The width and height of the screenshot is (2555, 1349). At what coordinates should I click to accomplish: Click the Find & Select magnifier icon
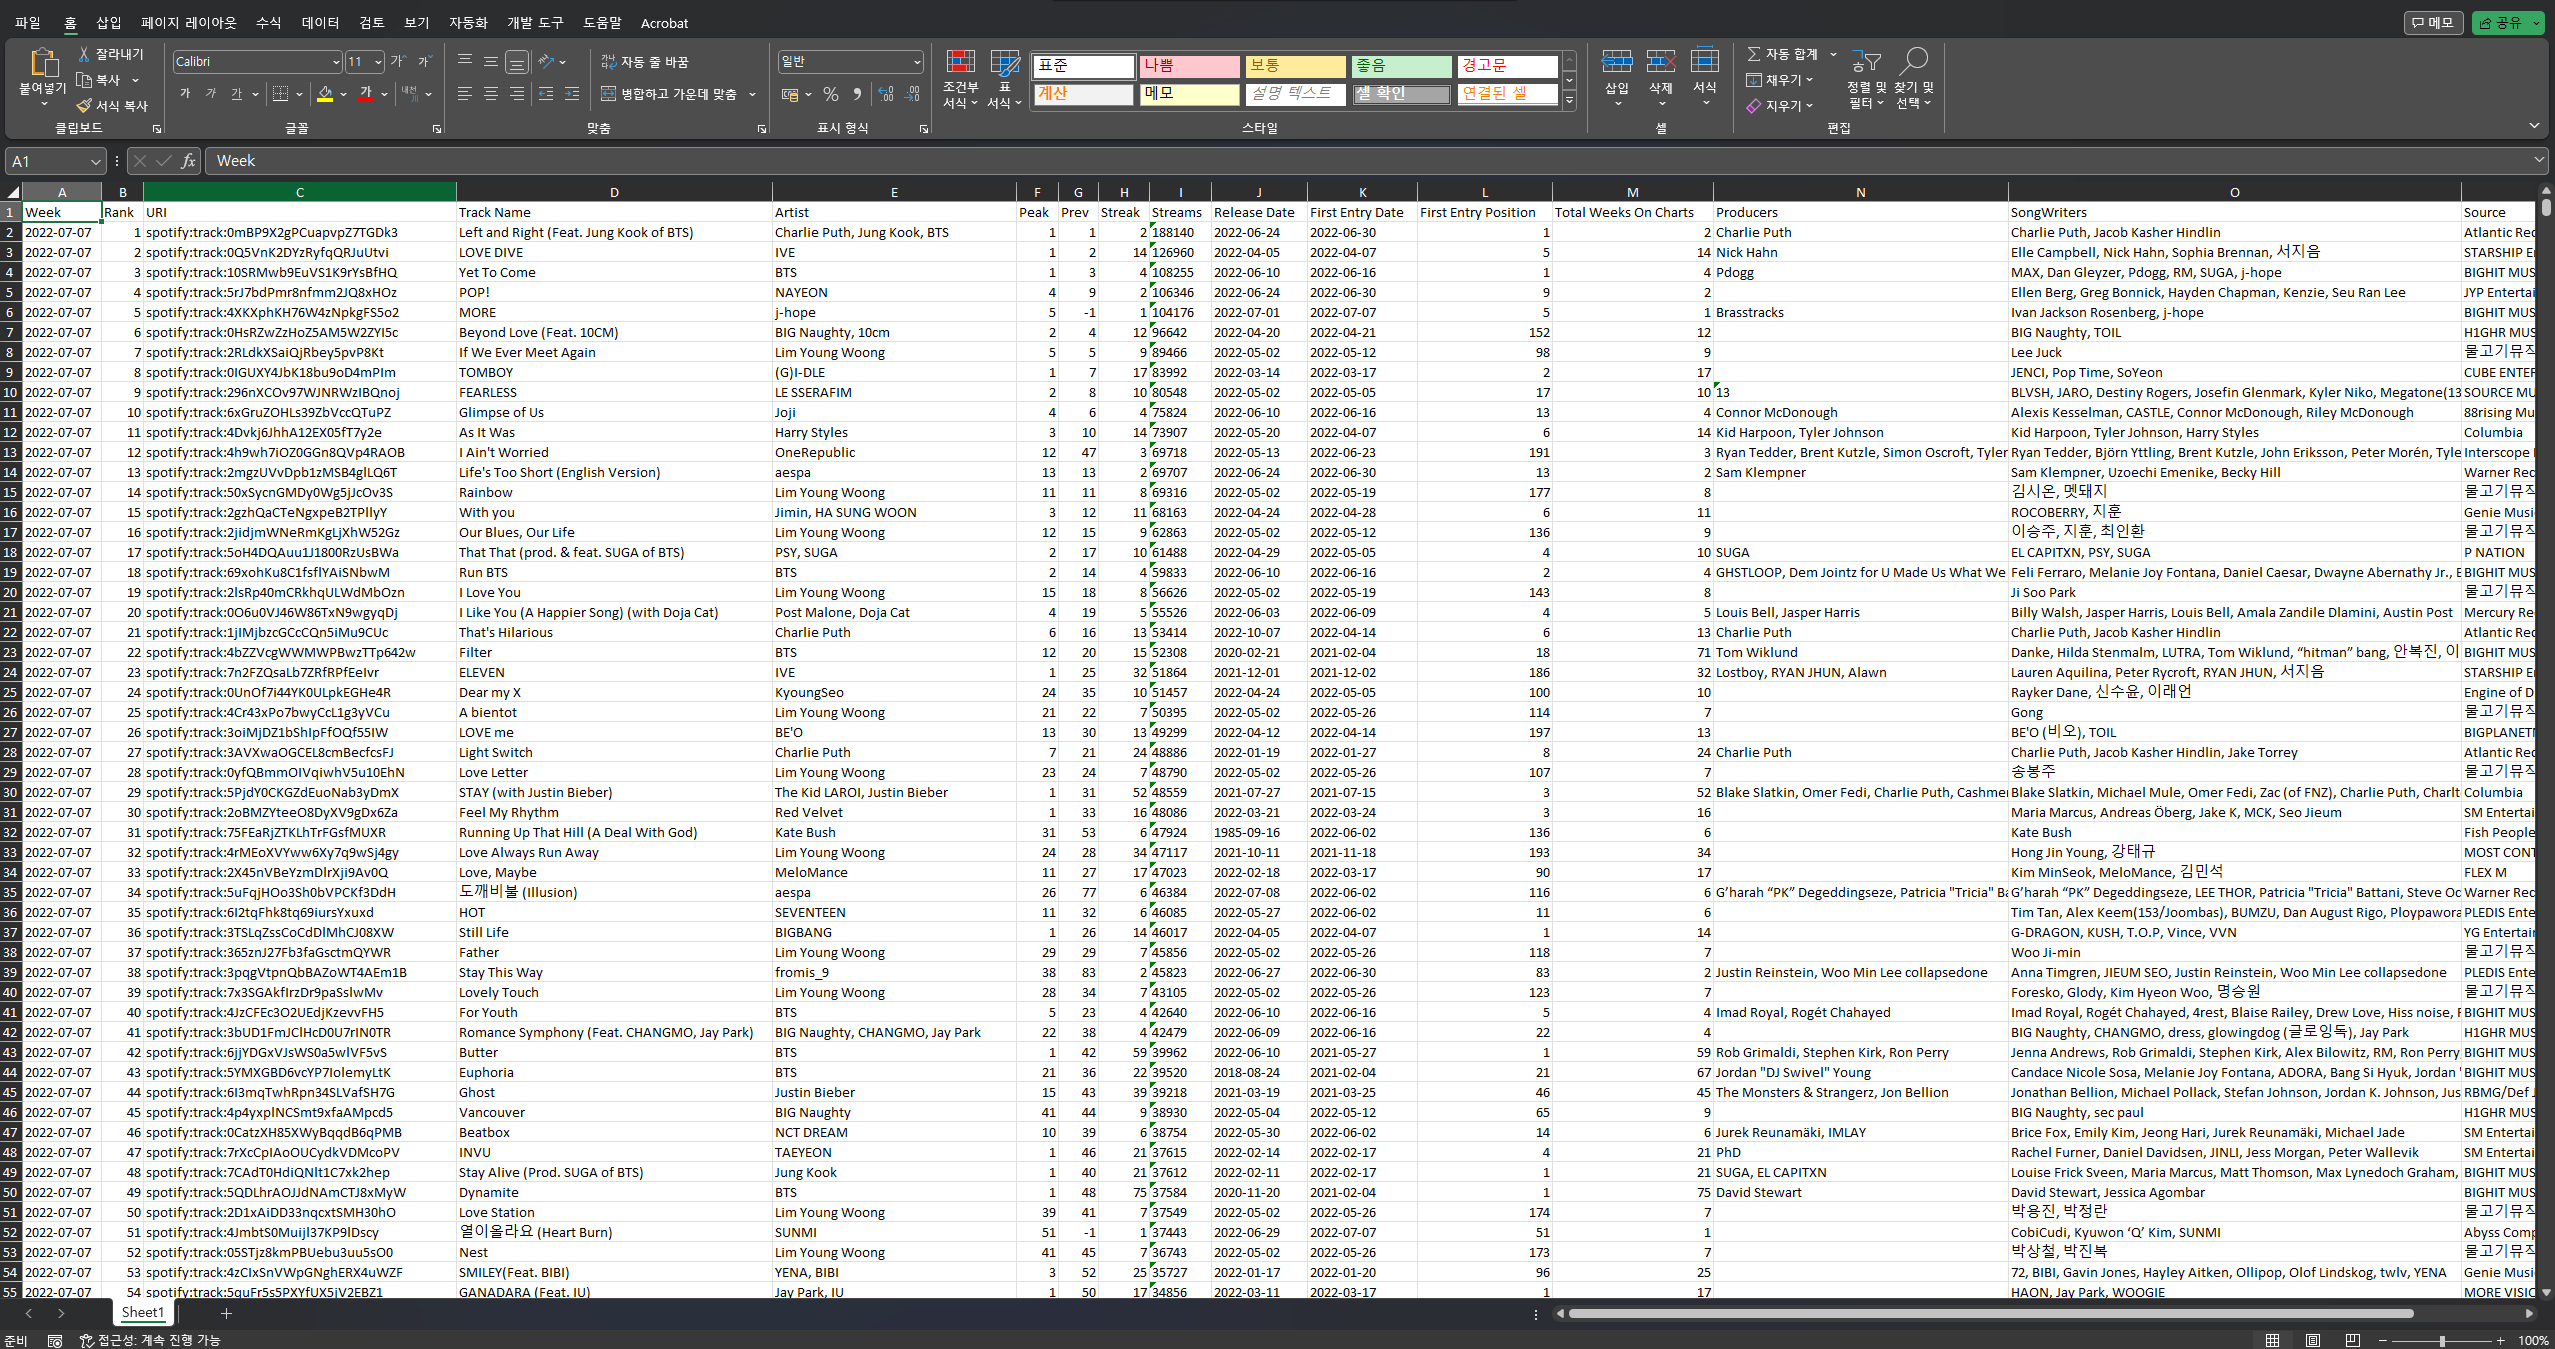click(x=1913, y=62)
